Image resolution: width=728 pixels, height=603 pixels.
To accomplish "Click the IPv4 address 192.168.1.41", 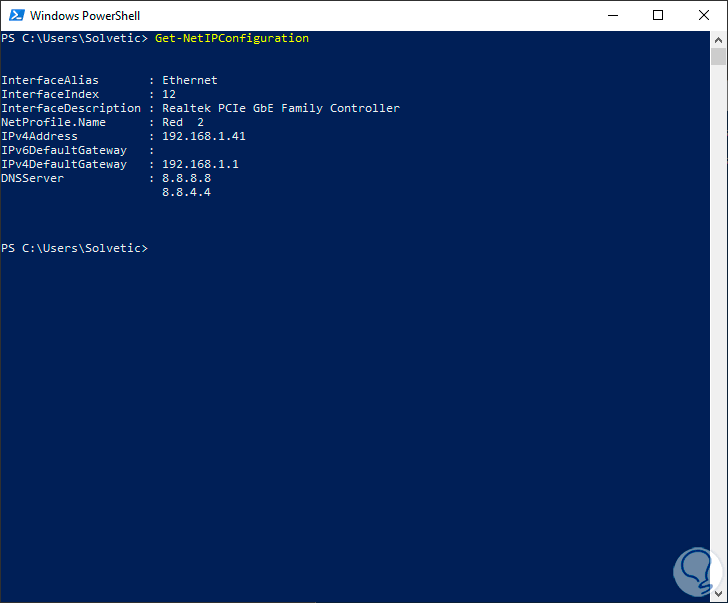I will point(204,136).
